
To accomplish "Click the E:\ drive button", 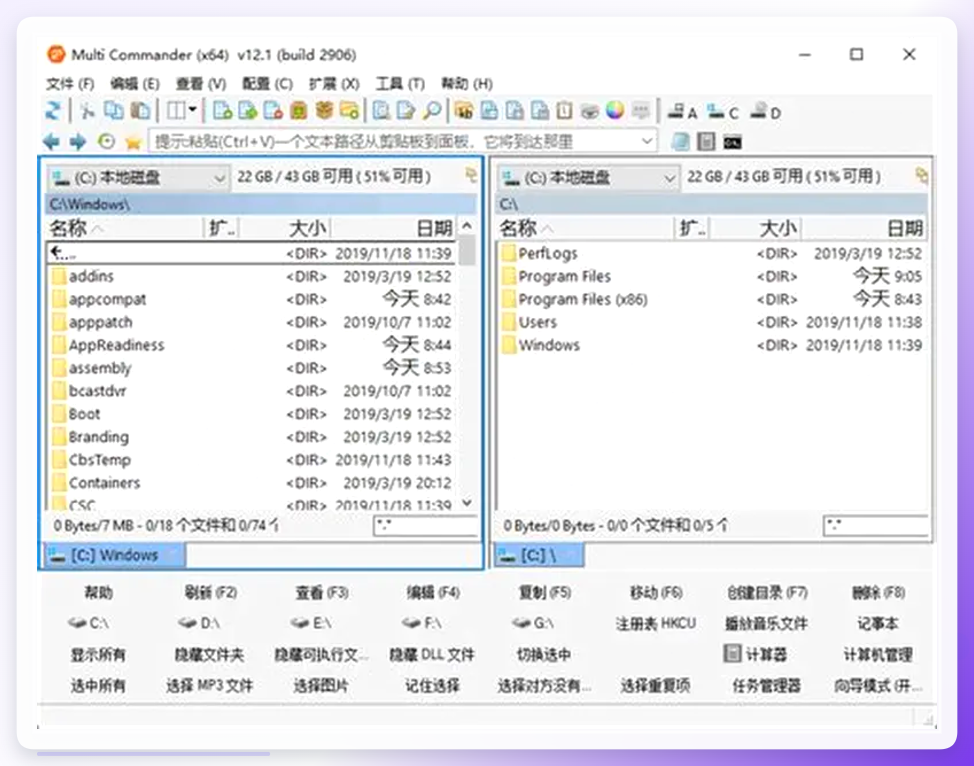I will [311, 623].
